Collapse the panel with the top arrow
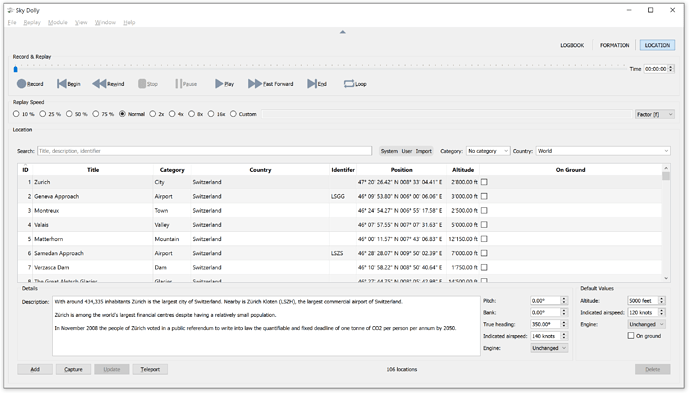 [342, 32]
